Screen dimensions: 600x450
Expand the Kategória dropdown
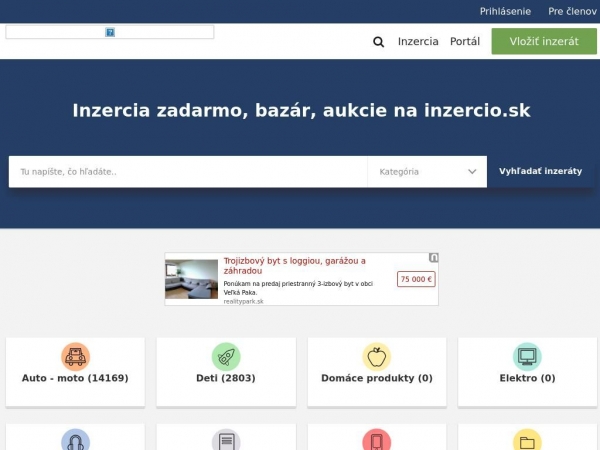(x=427, y=172)
